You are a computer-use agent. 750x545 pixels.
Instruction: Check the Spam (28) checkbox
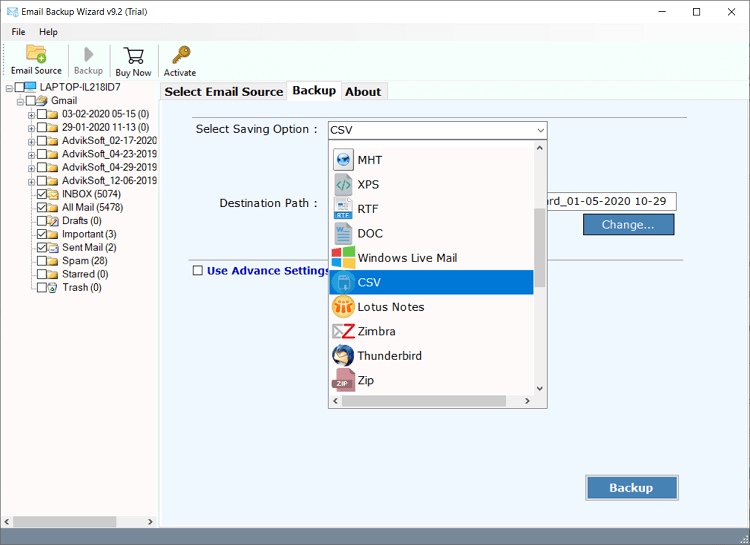(x=42, y=261)
